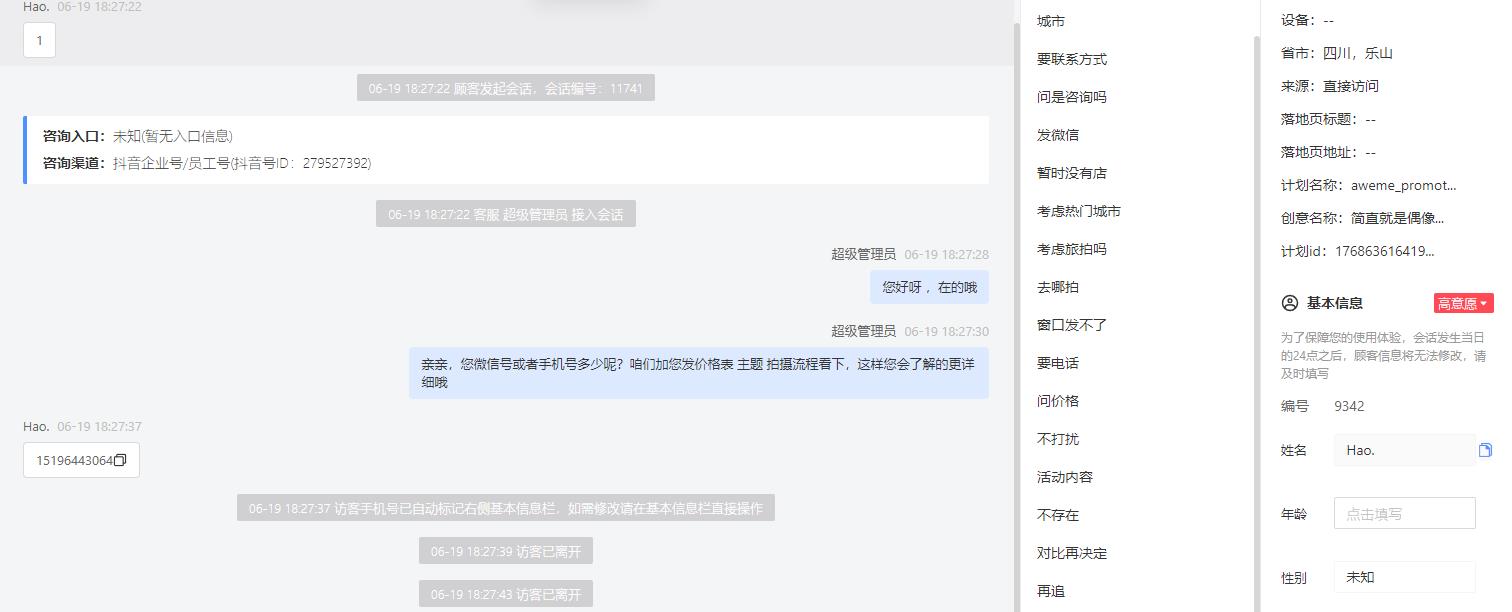Choose quick reply 问价格
The image size is (1512, 612).
1058,401
